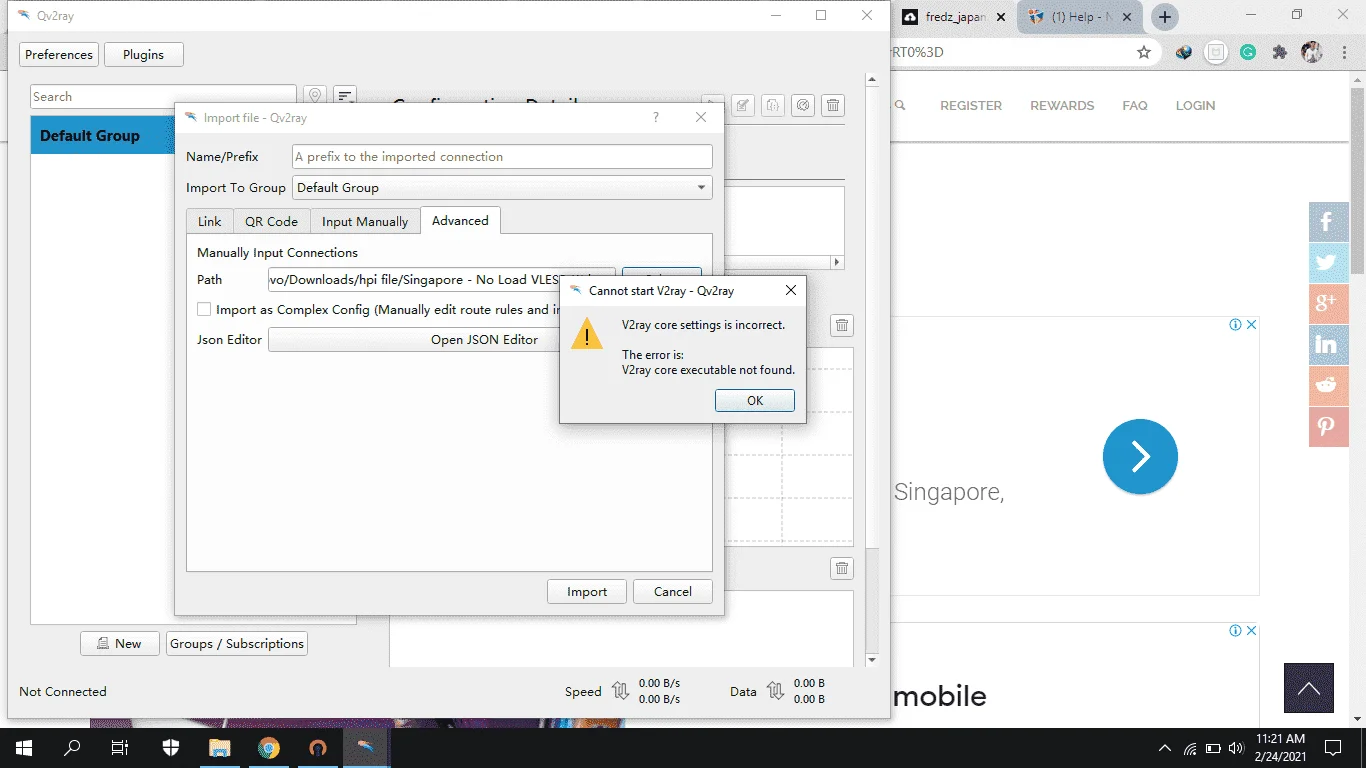The width and height of the screenshot is (1366, 768).
Task: Switch to the QR Code tab
Action: tap(271, 221)
